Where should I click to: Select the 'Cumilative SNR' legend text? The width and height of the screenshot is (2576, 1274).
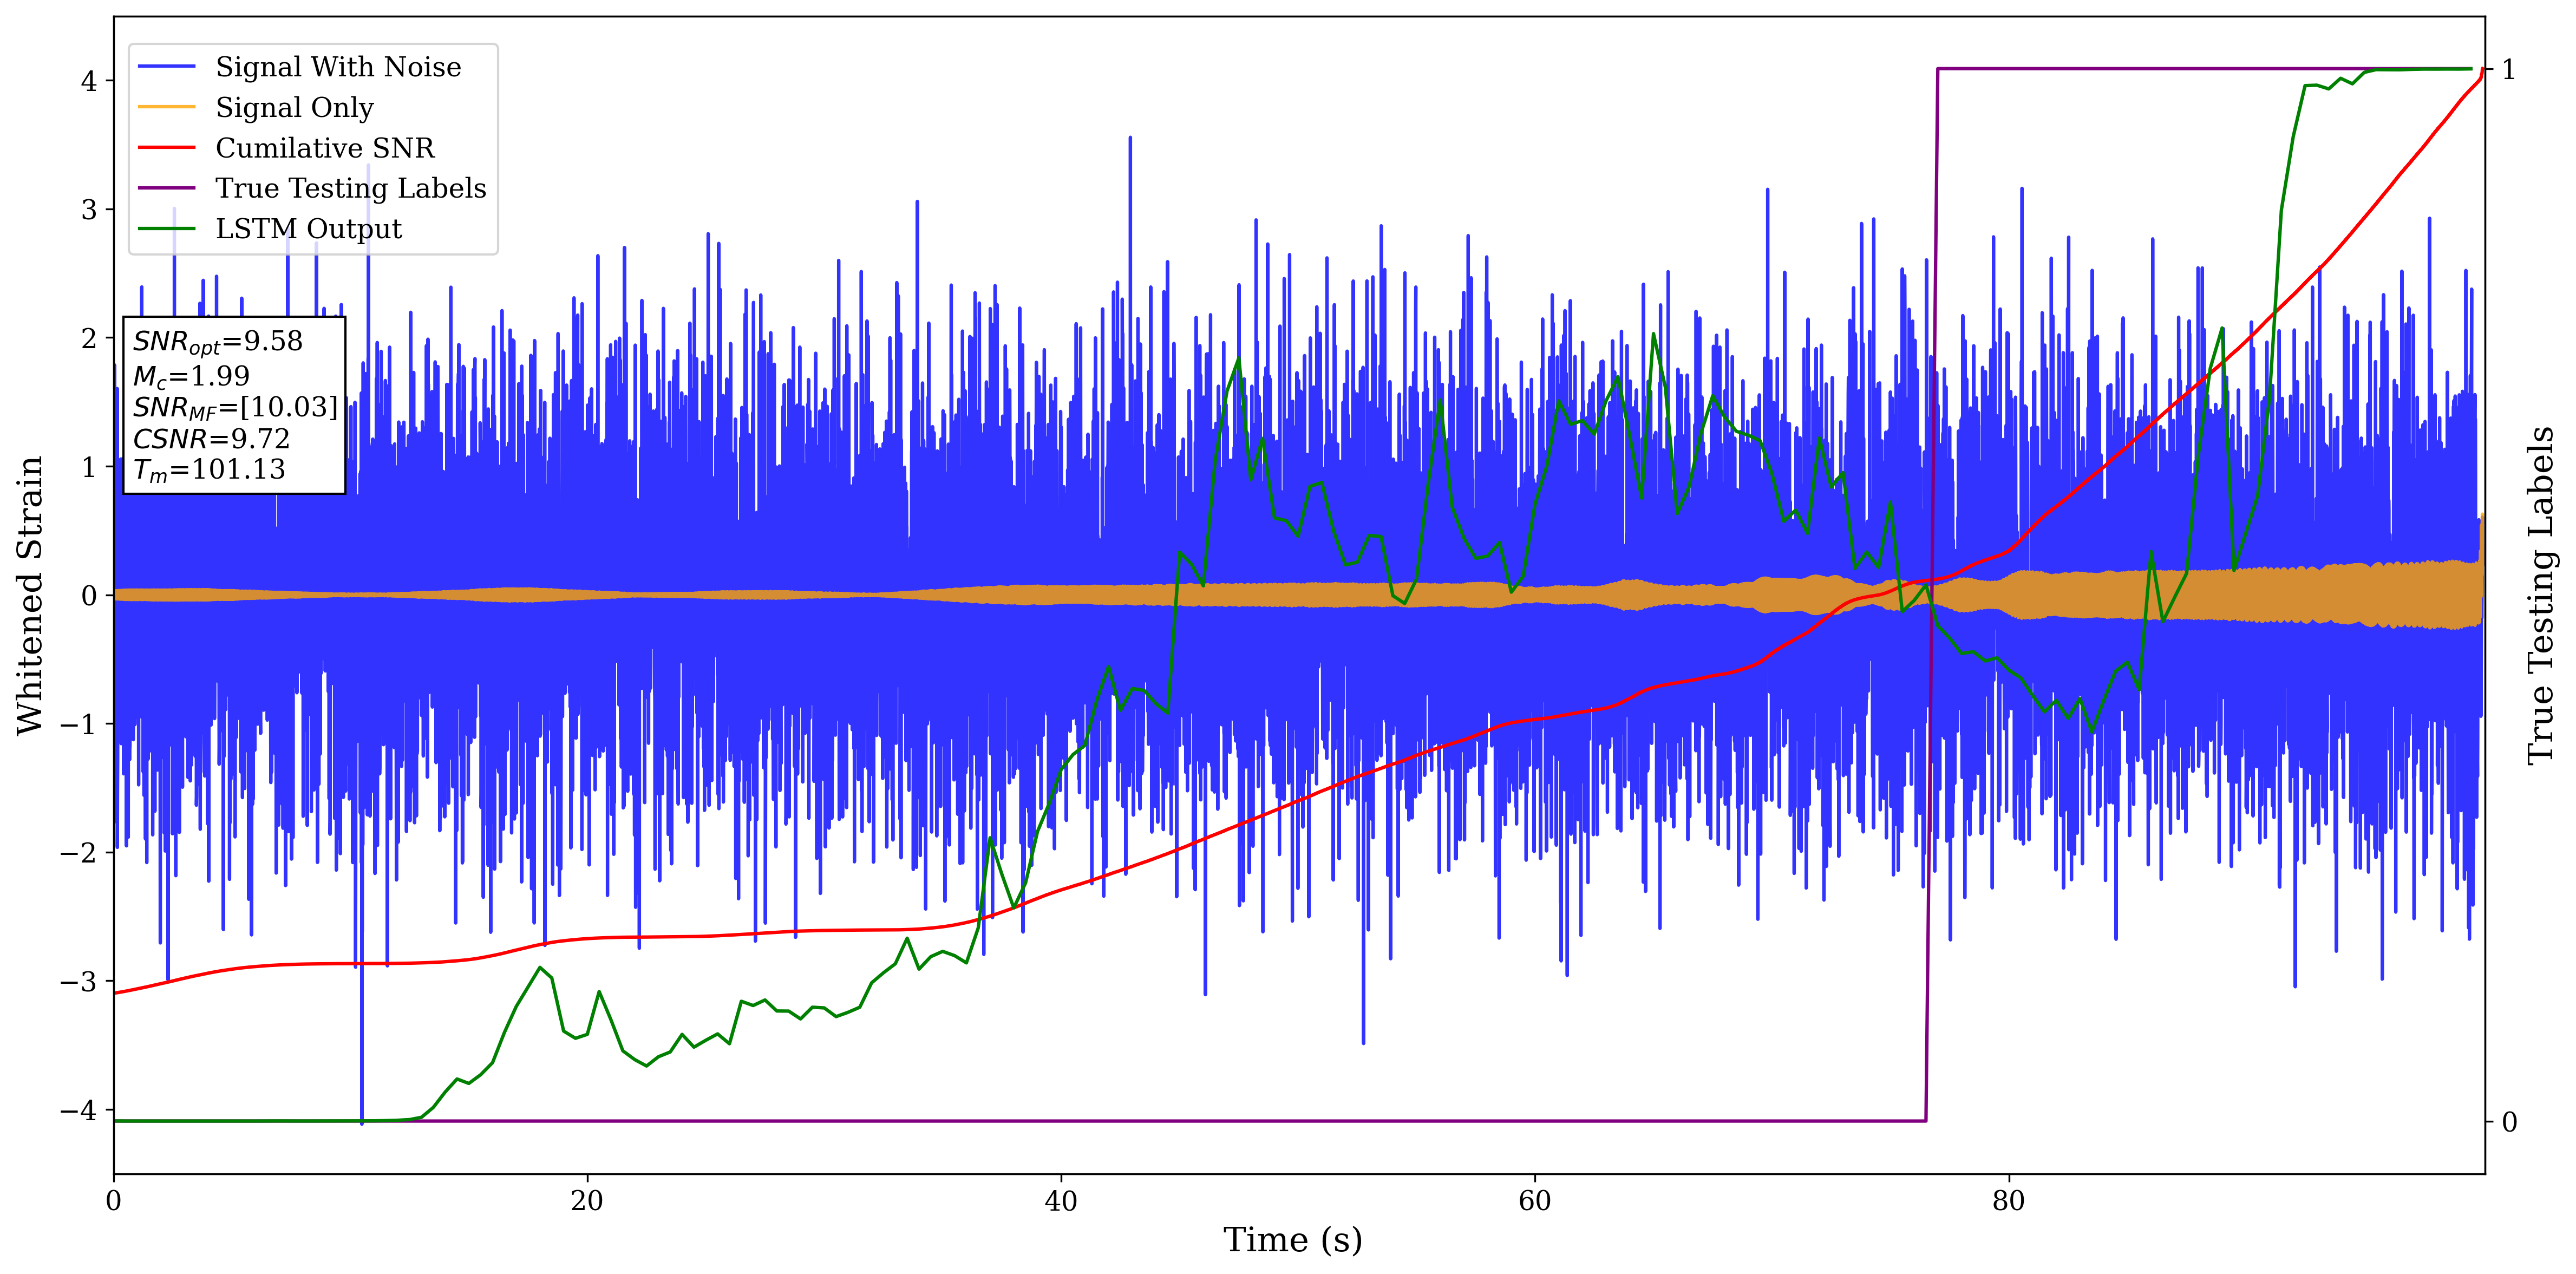[325, 148]
